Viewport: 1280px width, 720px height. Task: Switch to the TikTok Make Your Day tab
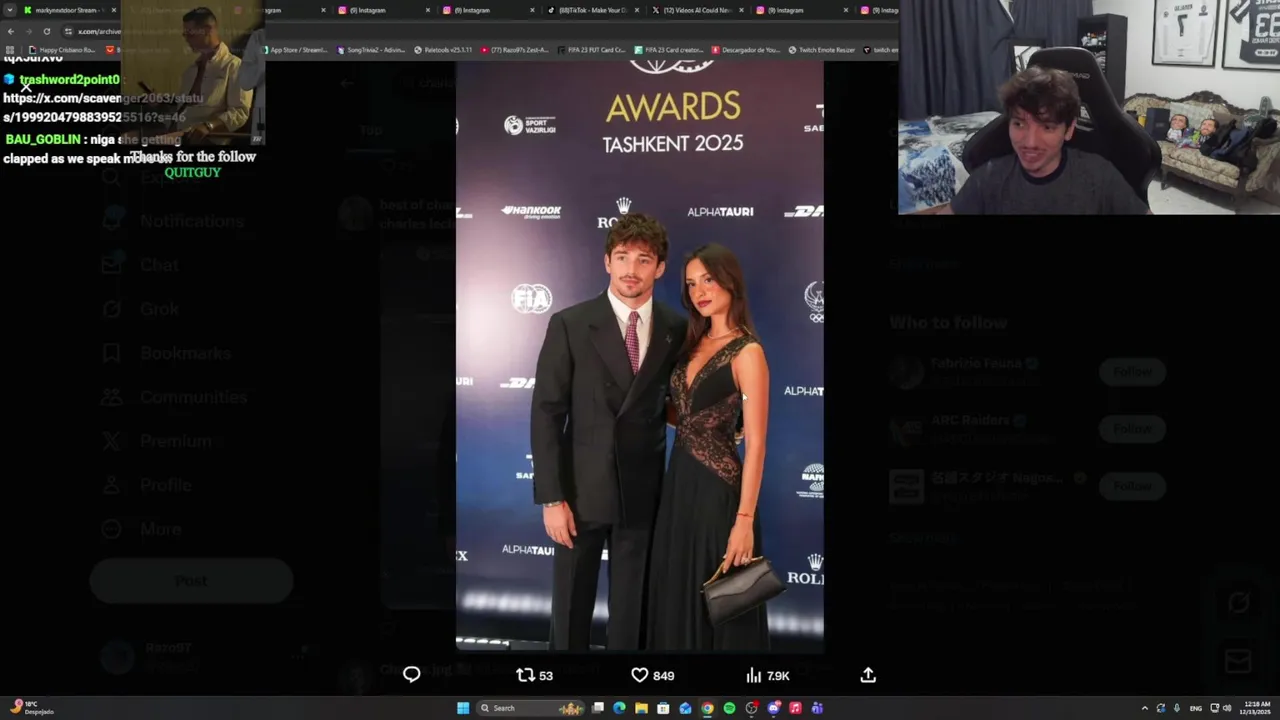593,10
